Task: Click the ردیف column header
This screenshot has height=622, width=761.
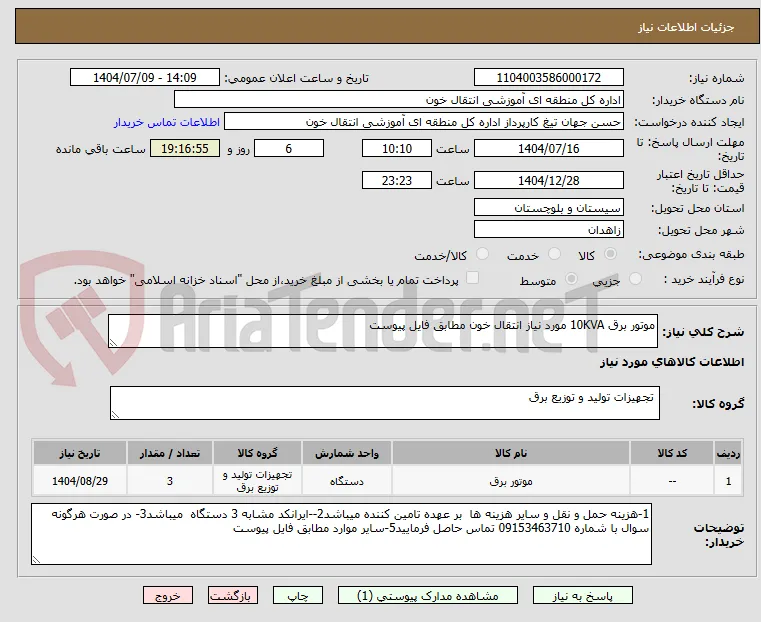Action: point(728,453)
